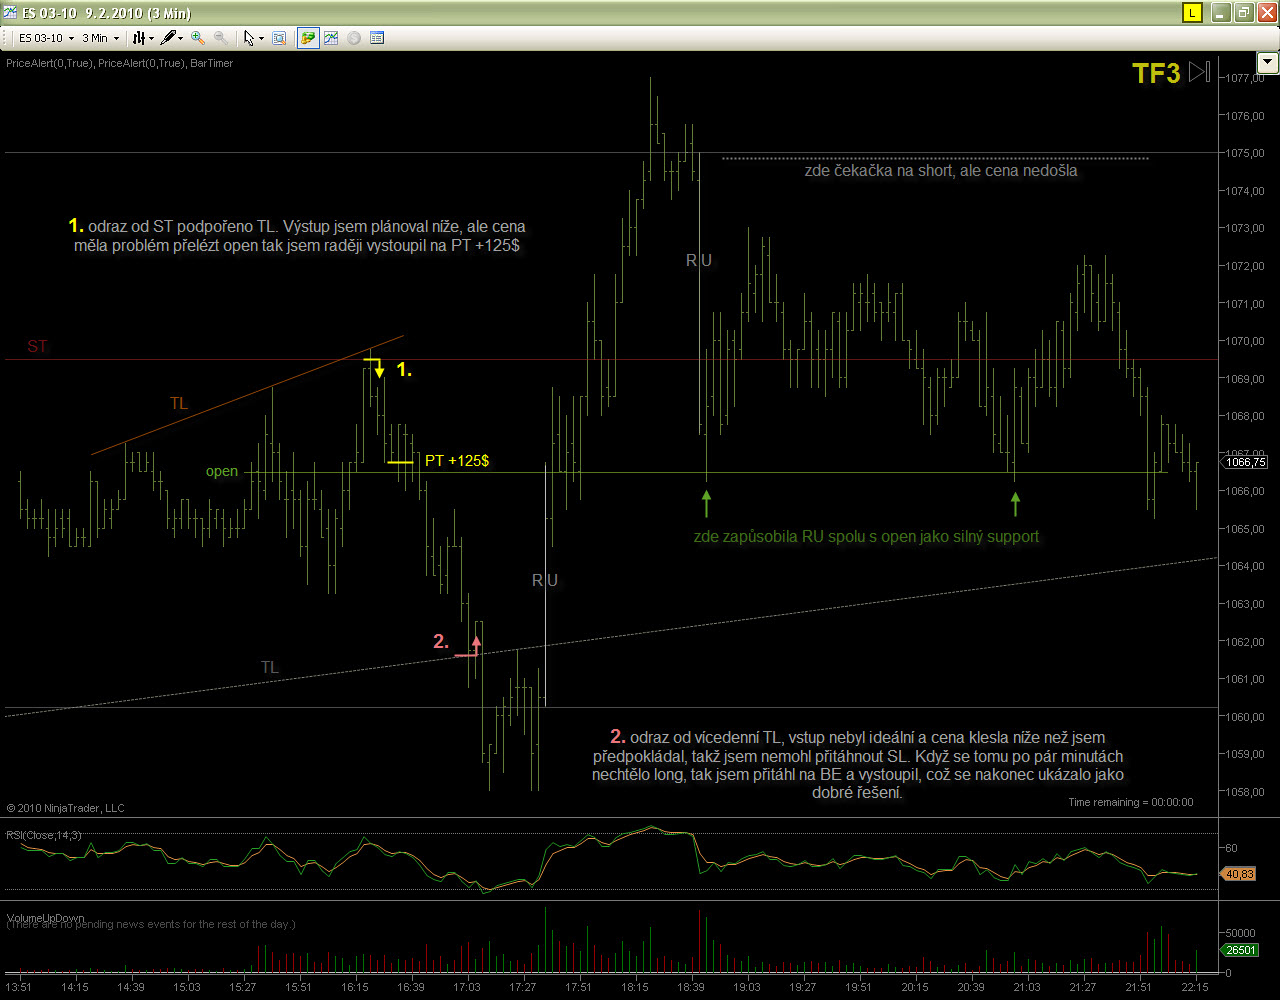
Task: Expand the chart style dropdown arrow
Action: click(150, 38)
